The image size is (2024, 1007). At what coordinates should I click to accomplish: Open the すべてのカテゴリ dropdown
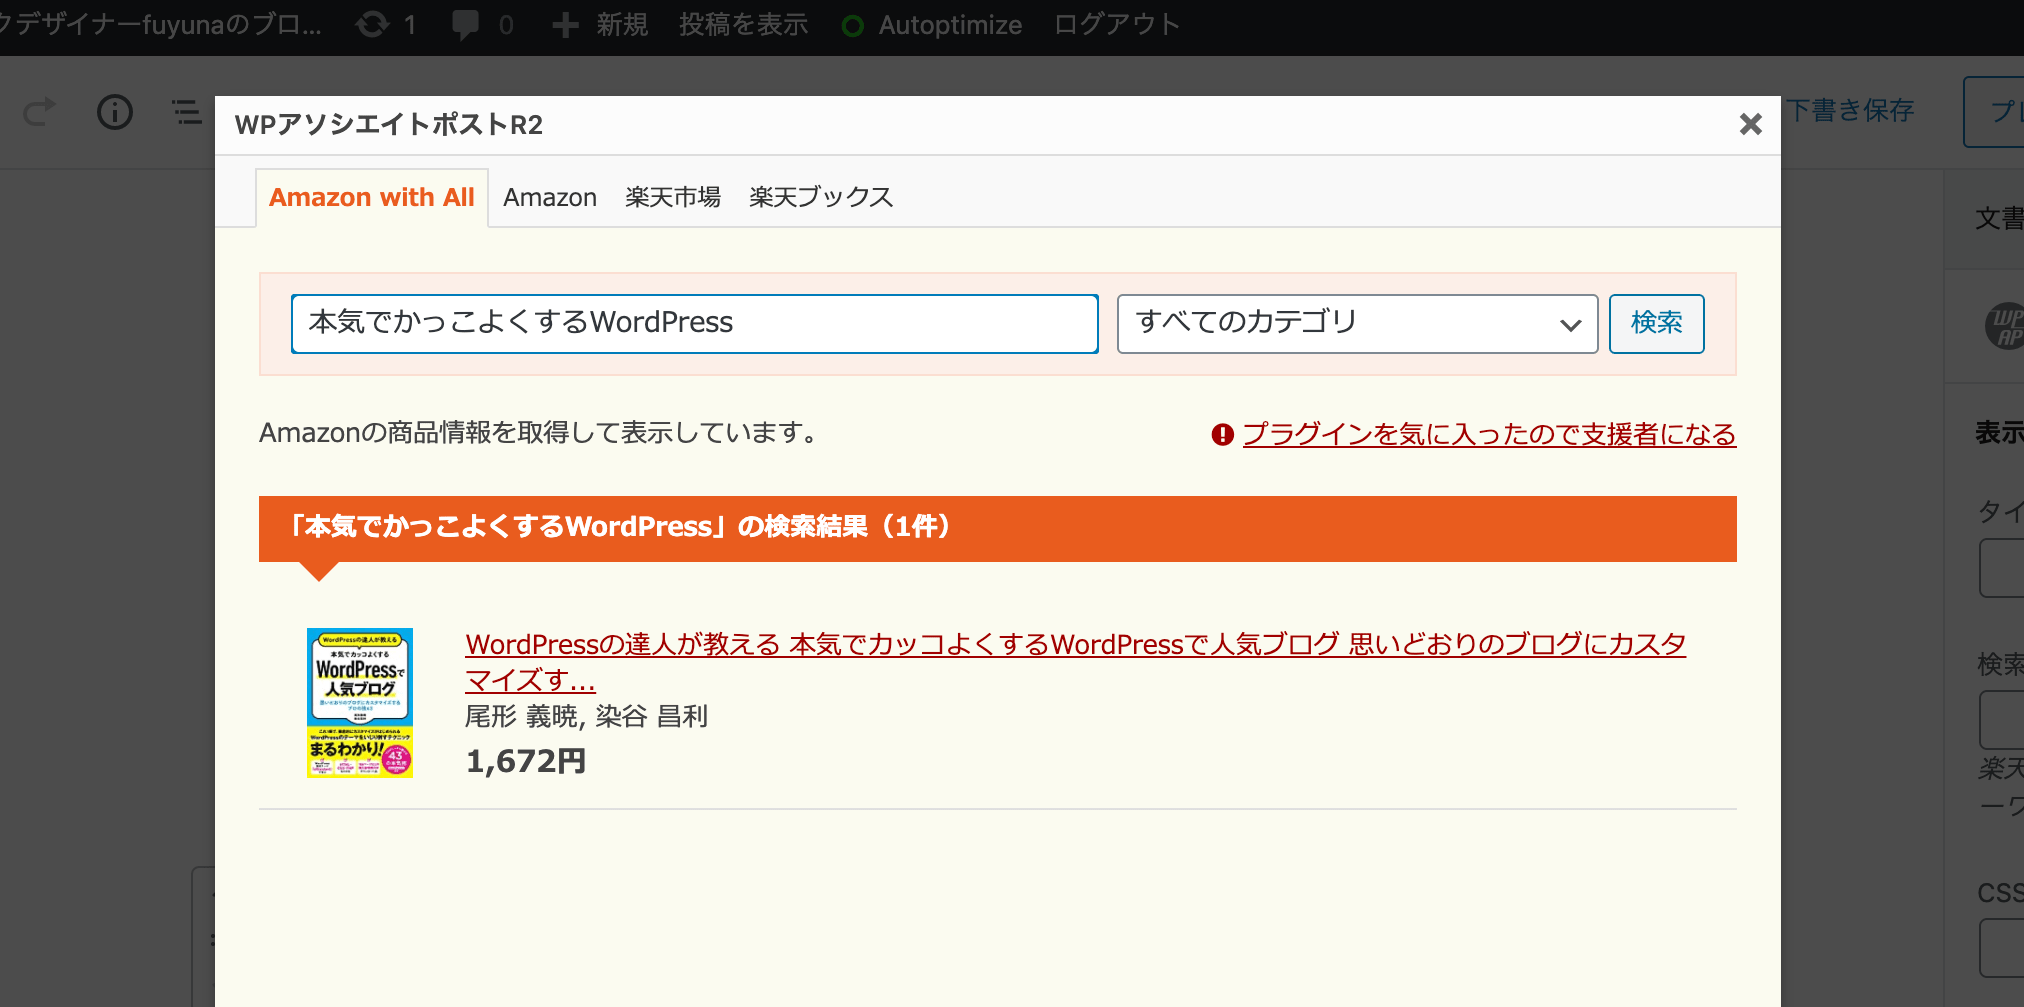(x=1357, y=323)
